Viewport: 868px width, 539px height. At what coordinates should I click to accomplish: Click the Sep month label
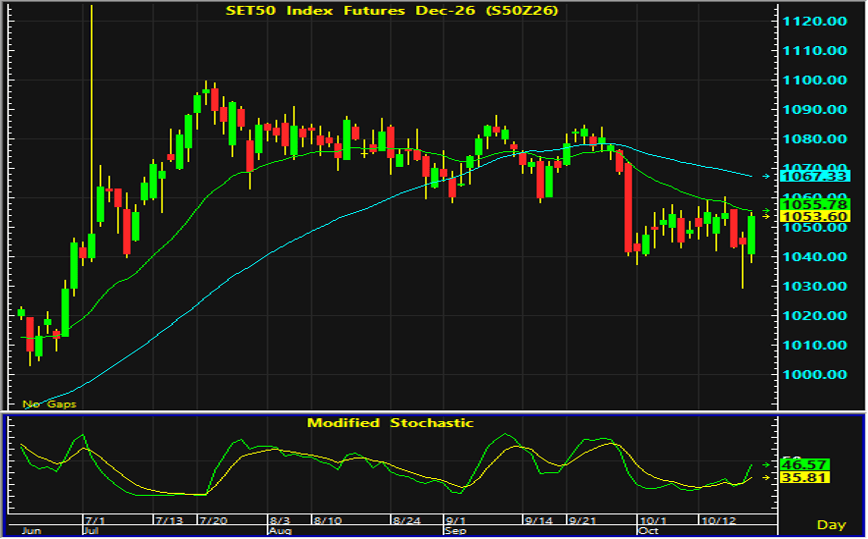(x=455, y=531)
